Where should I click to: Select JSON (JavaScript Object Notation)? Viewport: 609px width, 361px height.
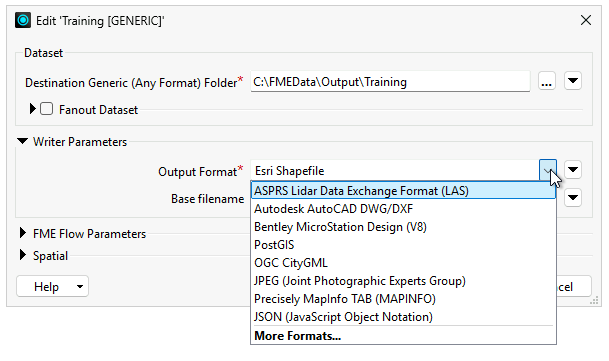coord(403,317)
